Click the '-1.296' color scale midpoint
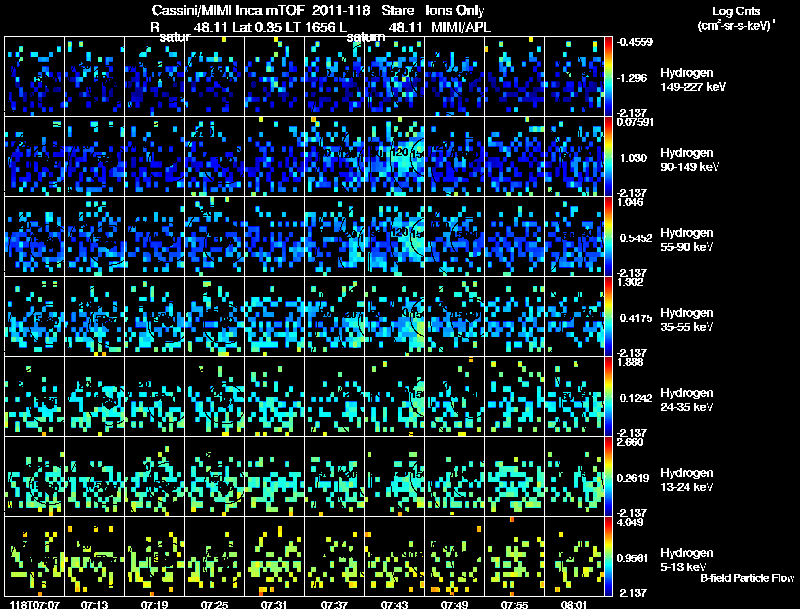This screenshot has width=800, height=609. click(632, 78)
